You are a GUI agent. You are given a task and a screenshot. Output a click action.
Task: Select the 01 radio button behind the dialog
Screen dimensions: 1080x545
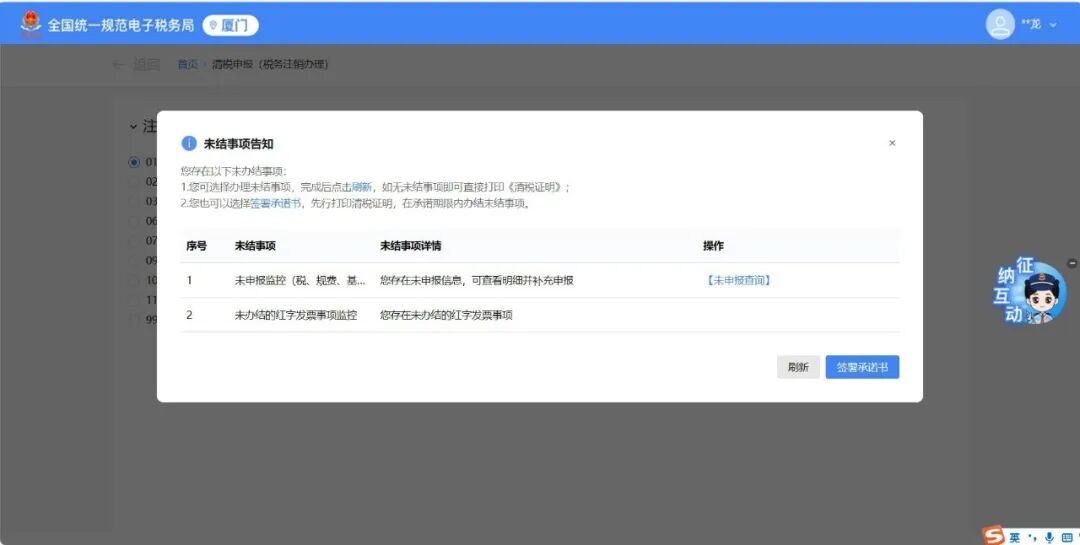tap(134, 162)
